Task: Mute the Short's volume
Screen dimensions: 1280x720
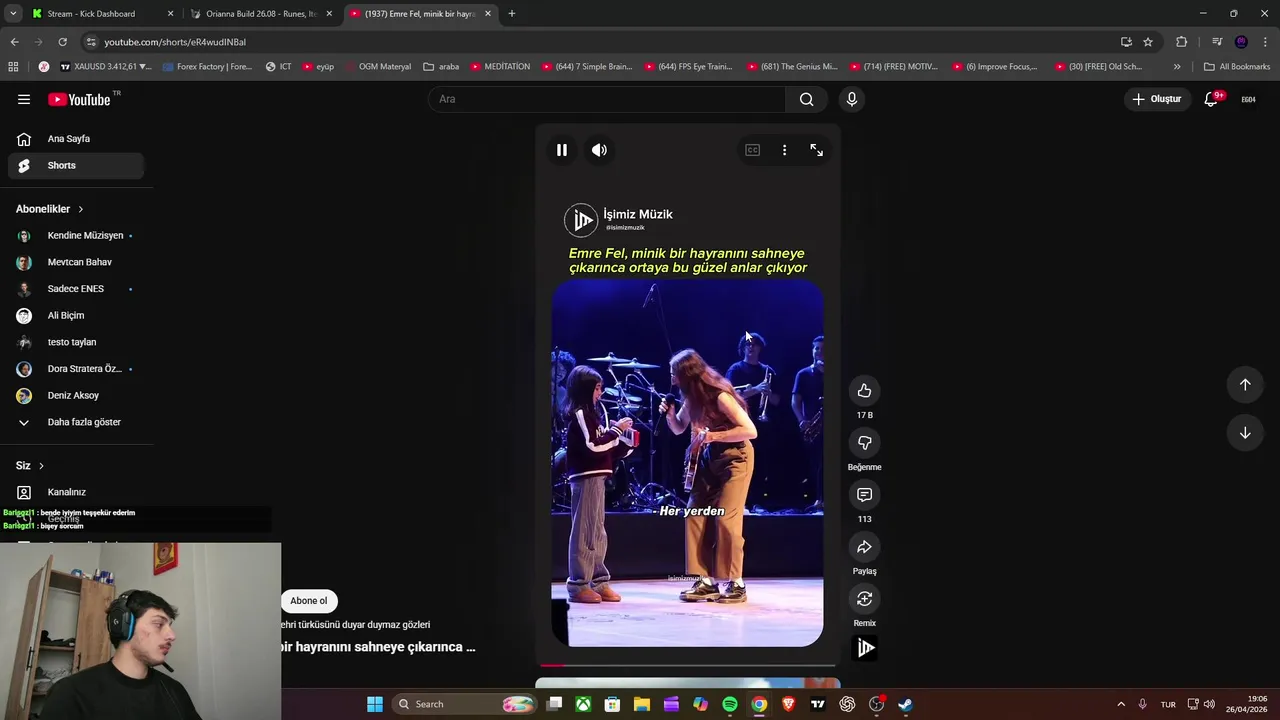Action: pyautogui.click(x=599, y=150)
